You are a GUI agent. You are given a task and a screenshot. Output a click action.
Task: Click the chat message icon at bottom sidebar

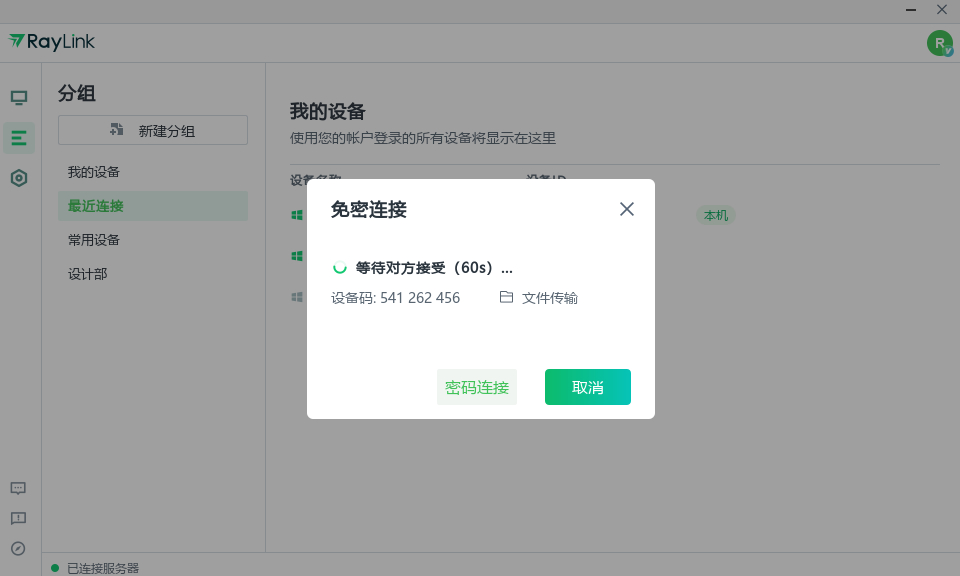pyautogui.click(x=17, y=488)
